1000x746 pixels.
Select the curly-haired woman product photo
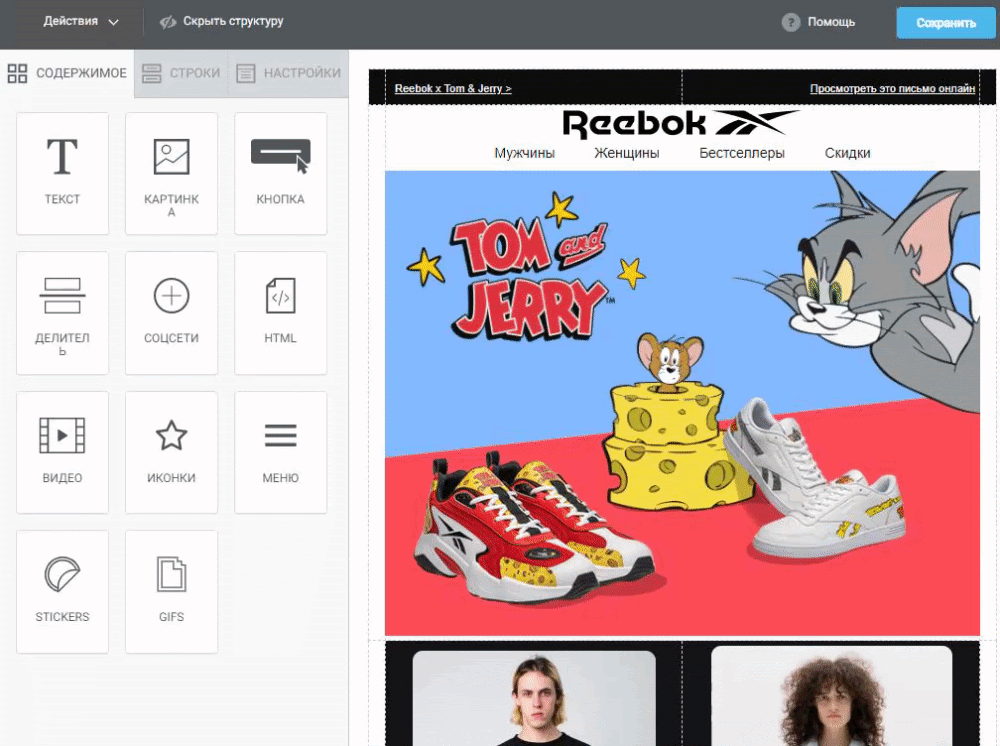pos(831,696)
